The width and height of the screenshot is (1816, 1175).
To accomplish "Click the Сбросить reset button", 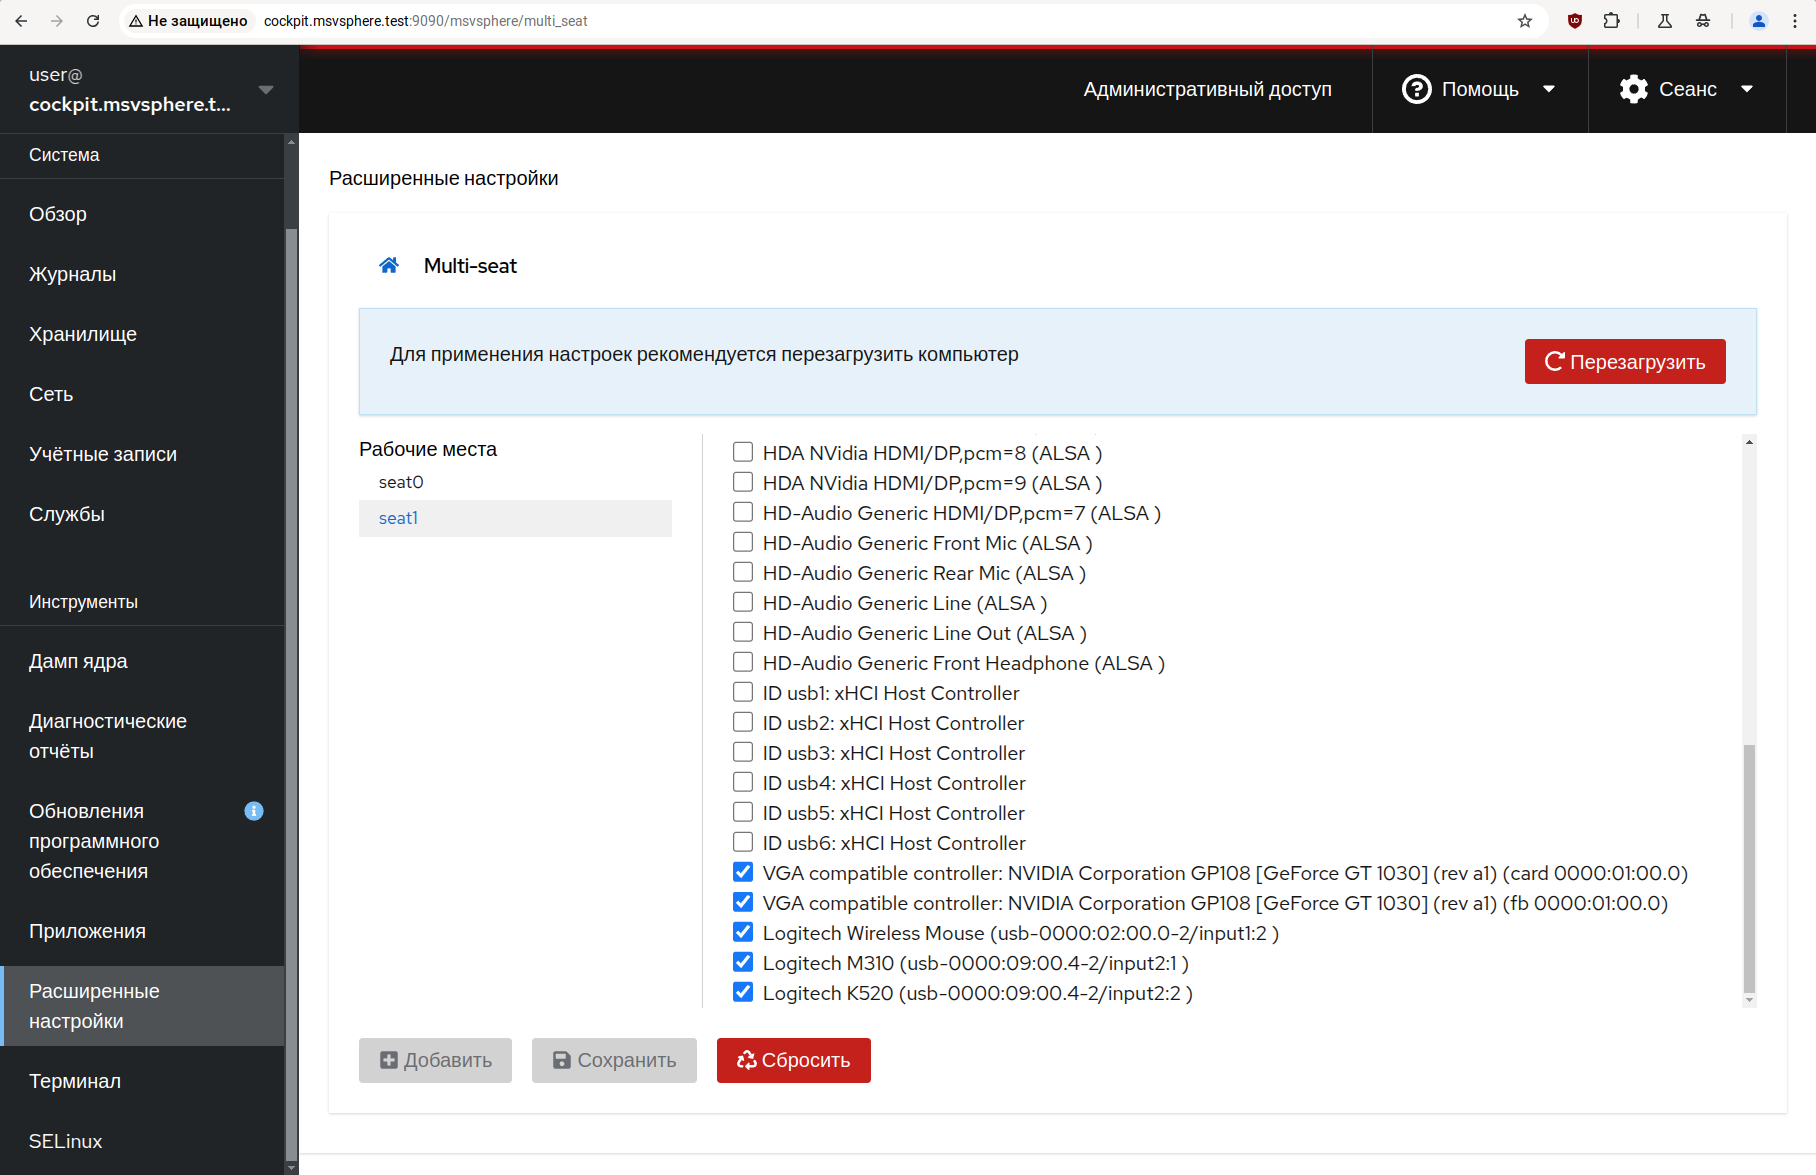I will [793, 1060].
